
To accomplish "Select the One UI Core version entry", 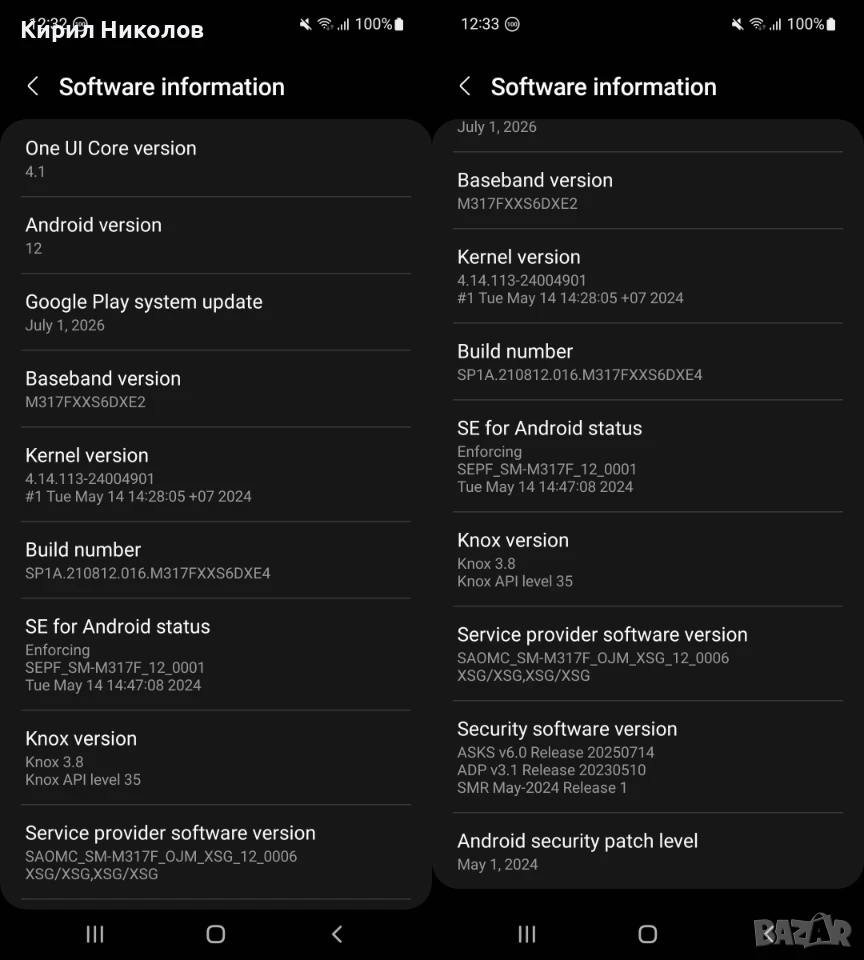I will pos(216,159).
